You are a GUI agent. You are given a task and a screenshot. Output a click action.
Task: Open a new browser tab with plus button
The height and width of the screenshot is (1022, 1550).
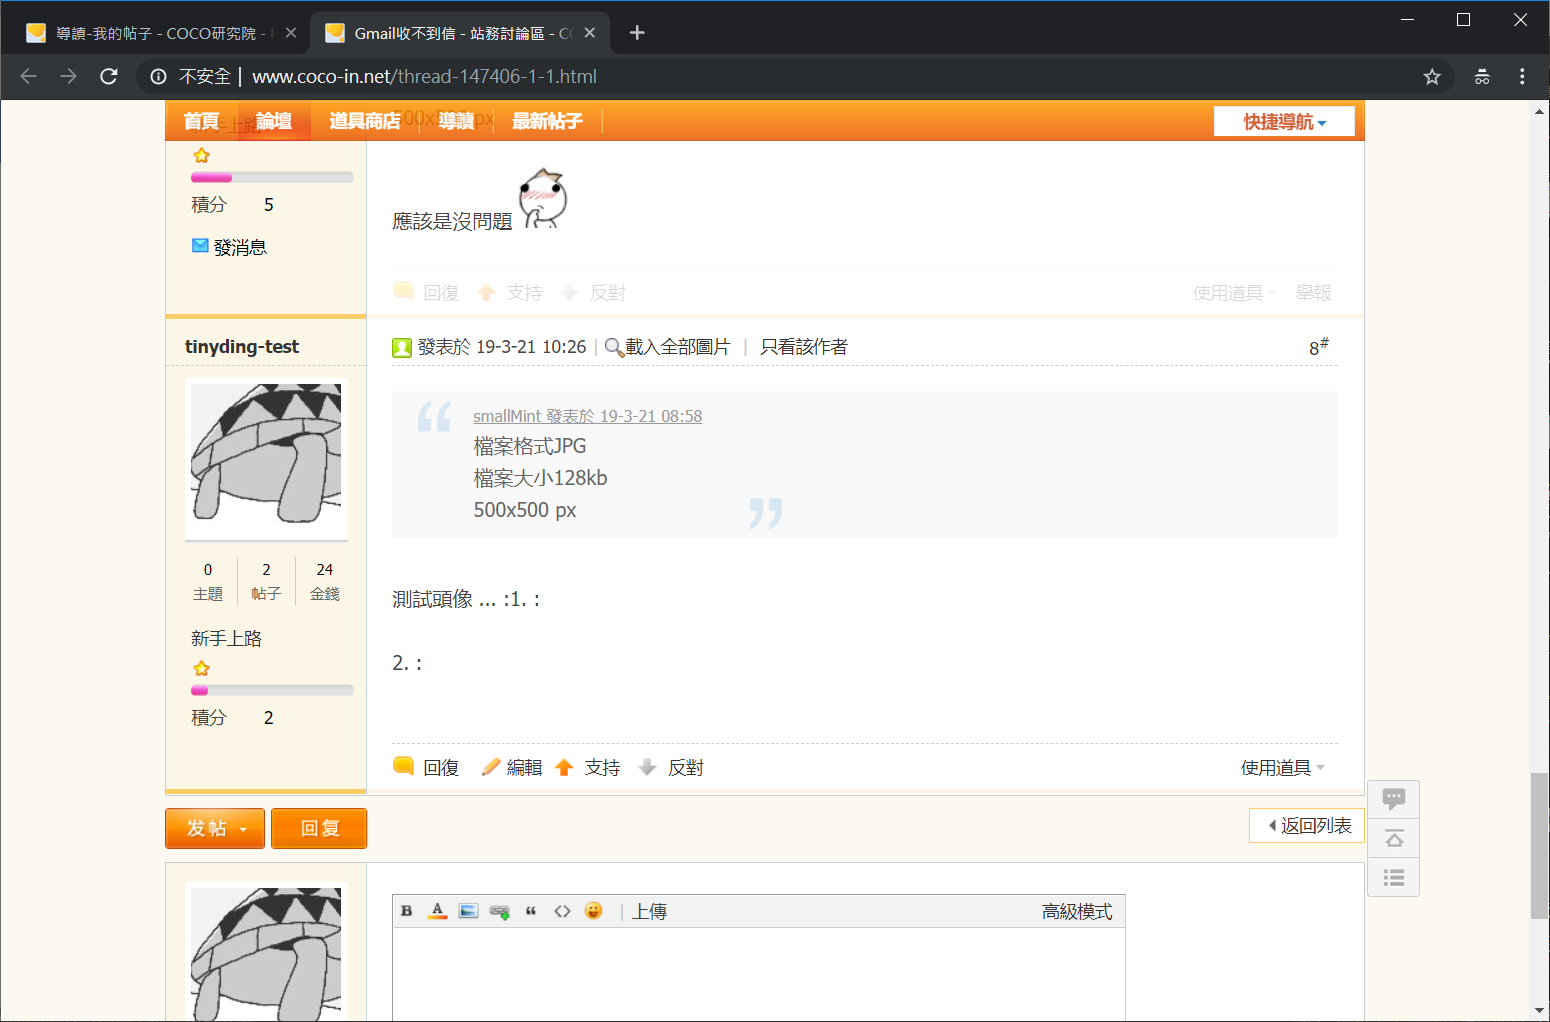point(637,33)
